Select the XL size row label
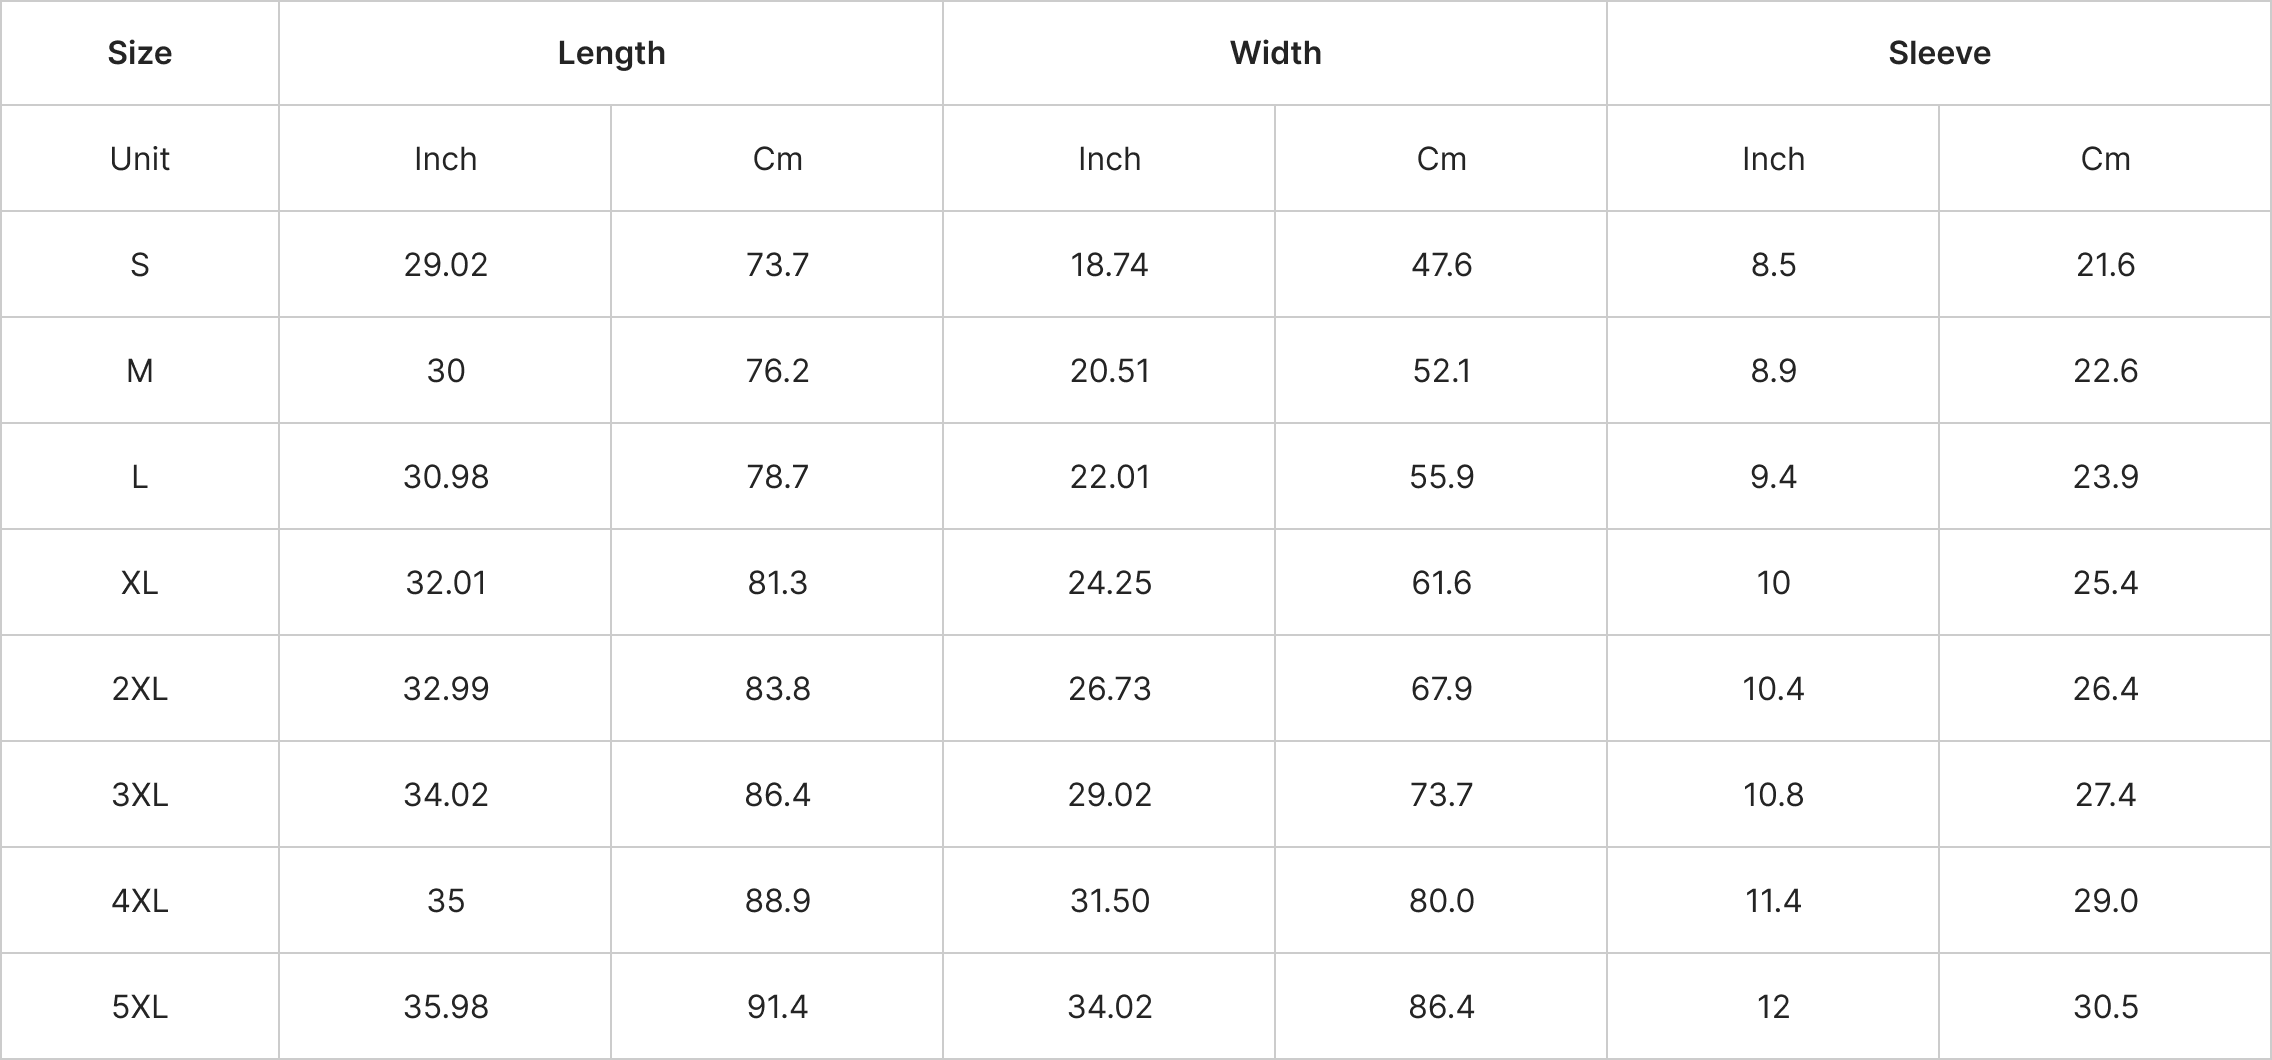The image size is (2272, 1060). coord(140,583)
